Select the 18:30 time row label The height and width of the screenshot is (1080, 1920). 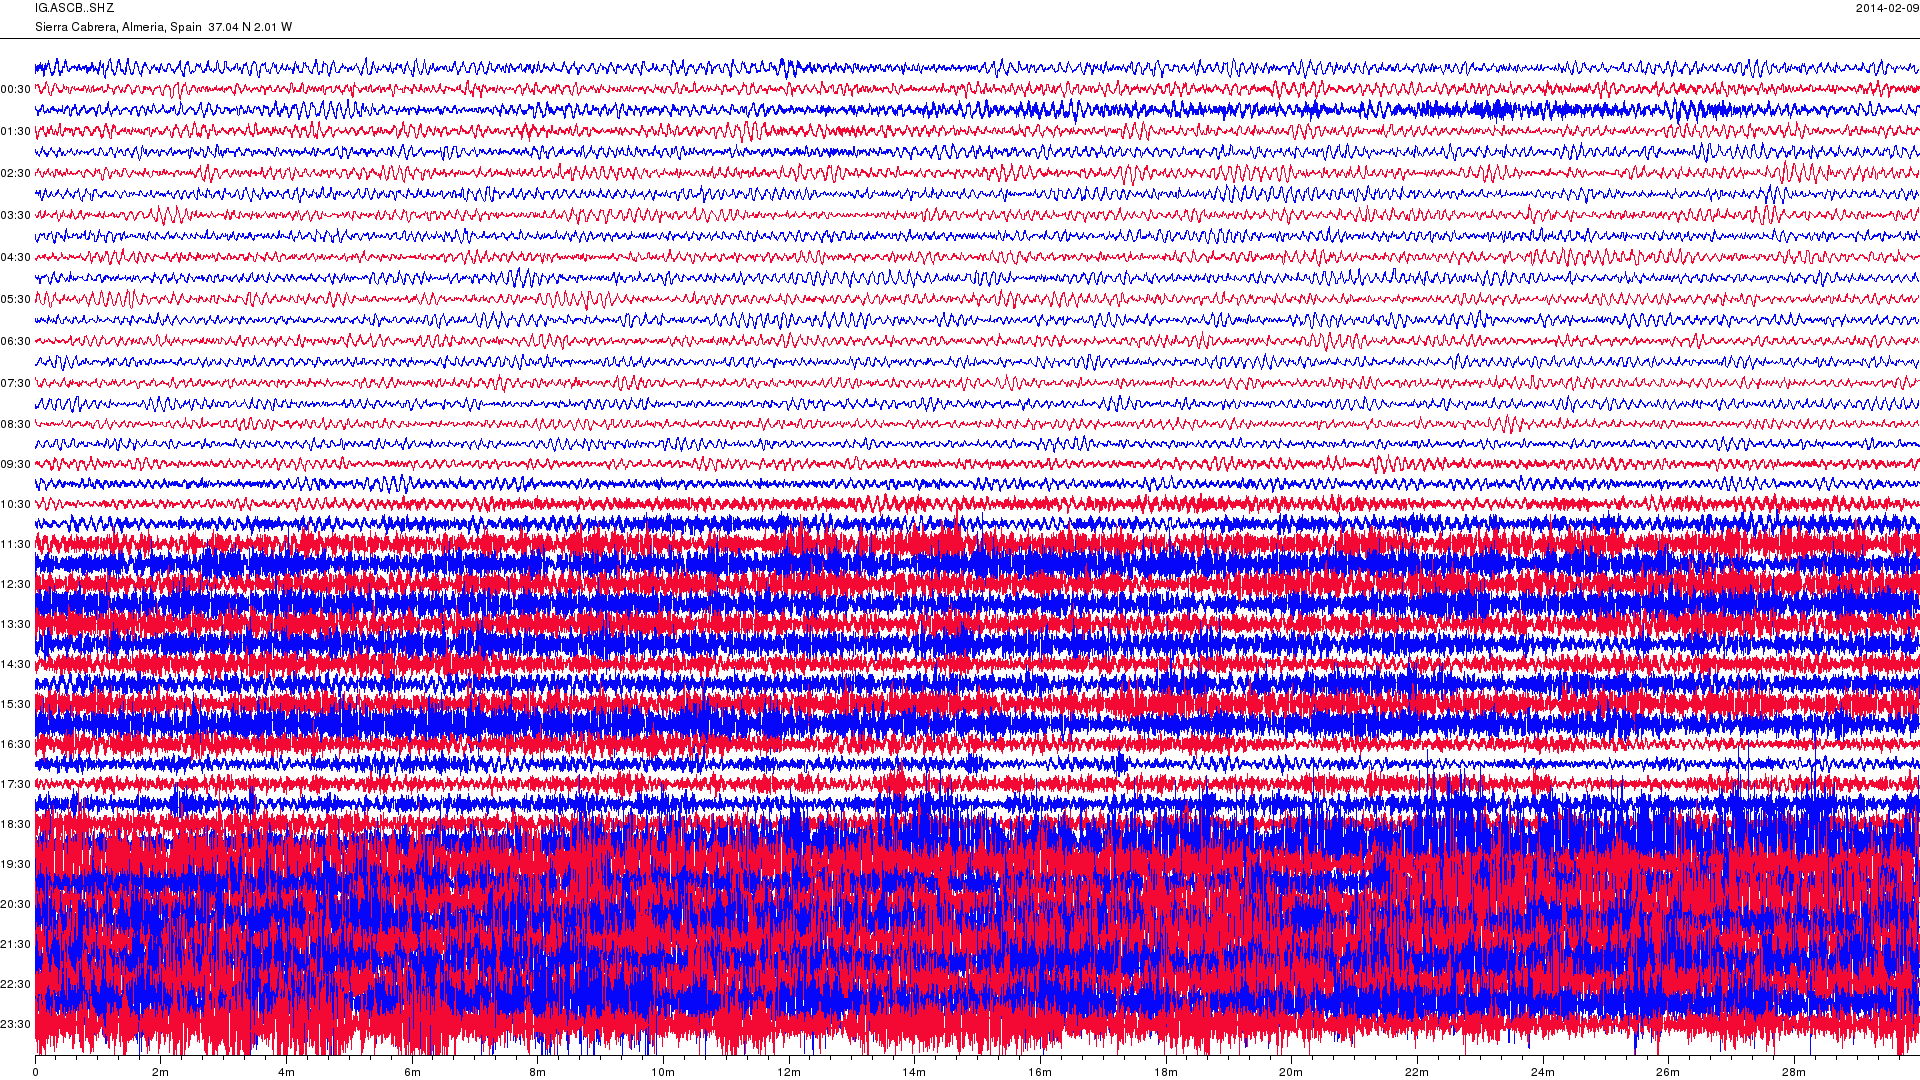pyautogui.click(x=16, y=824)
